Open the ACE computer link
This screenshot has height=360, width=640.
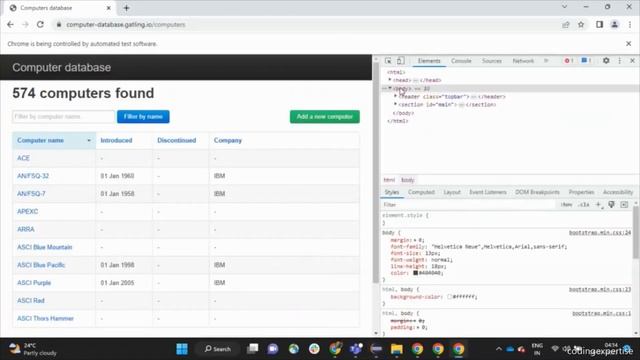[23, 158]
